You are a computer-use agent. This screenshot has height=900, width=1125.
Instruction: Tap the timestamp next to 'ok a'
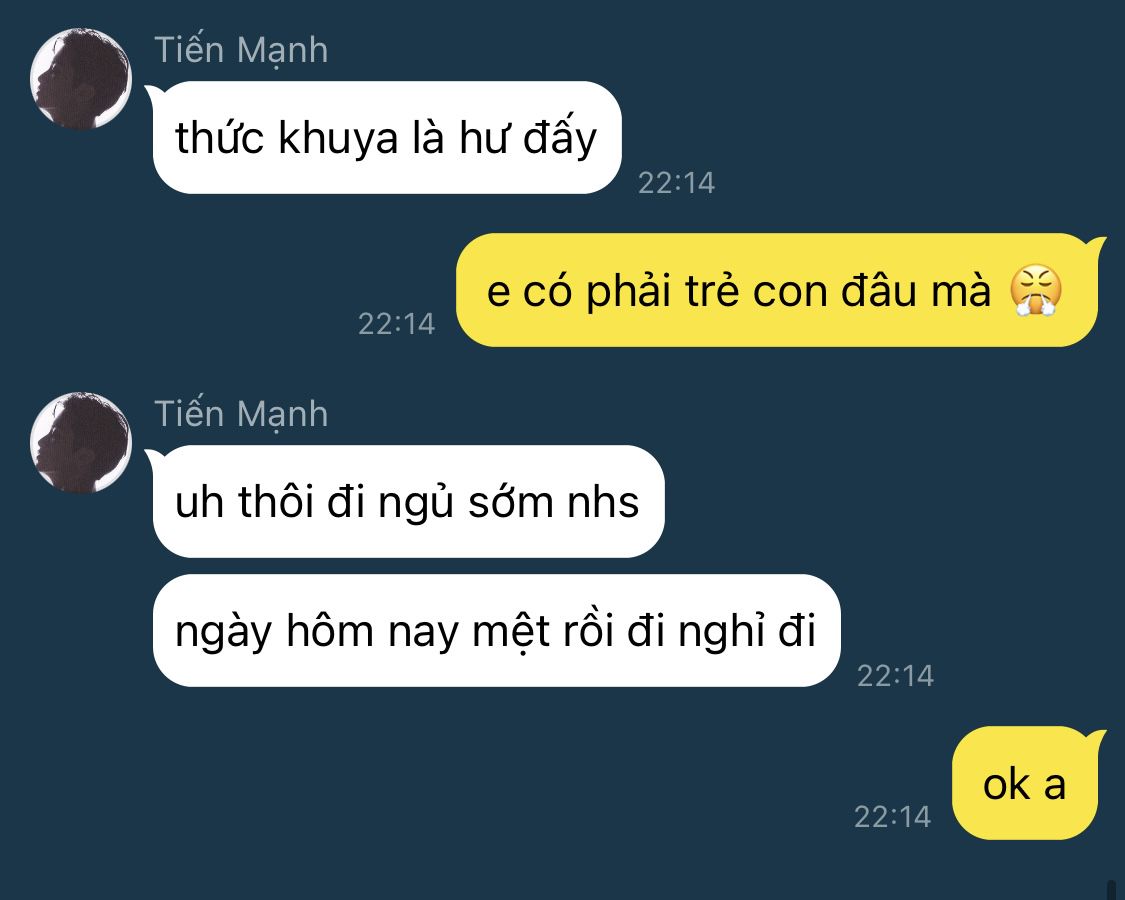tap(892, 817)
